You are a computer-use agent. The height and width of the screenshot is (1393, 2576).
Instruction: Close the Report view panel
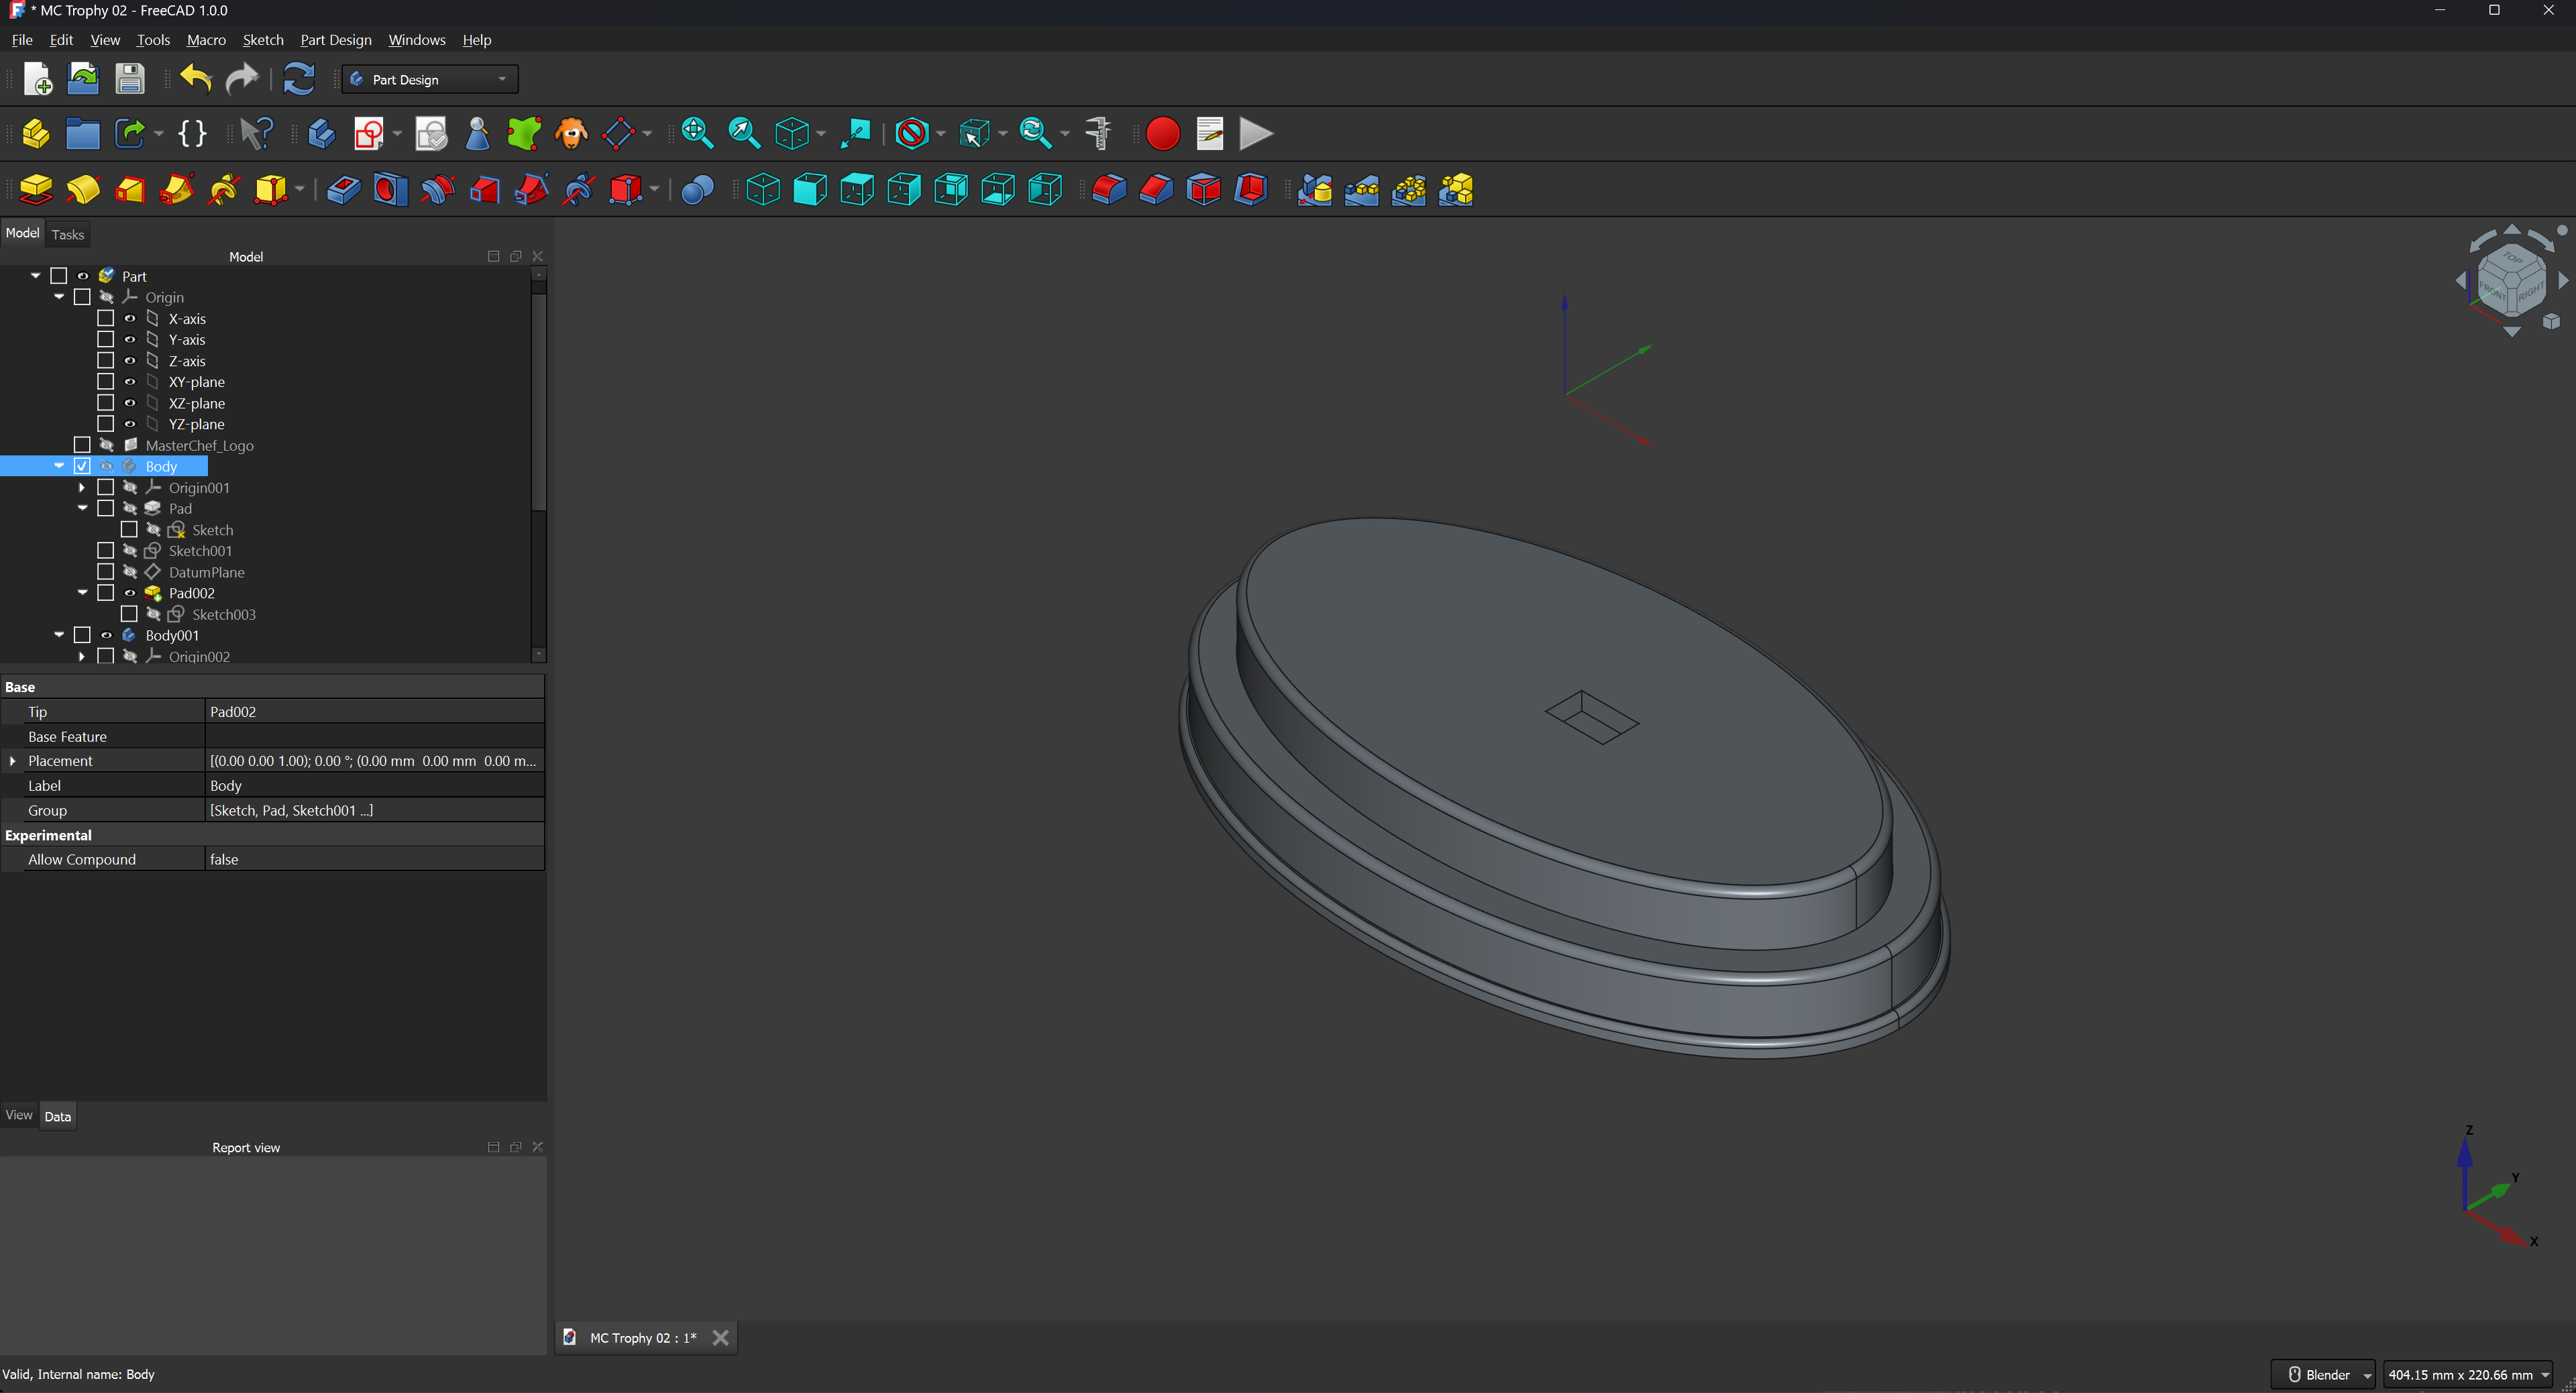pos(538,1147)
